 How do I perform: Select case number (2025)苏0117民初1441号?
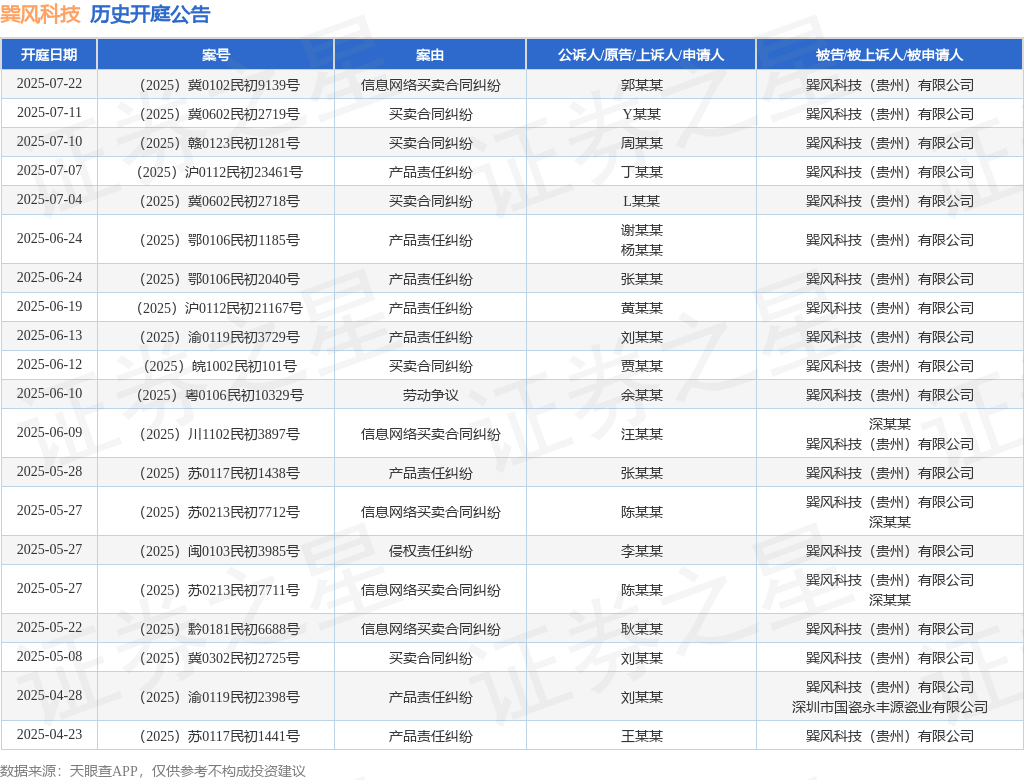219,737
